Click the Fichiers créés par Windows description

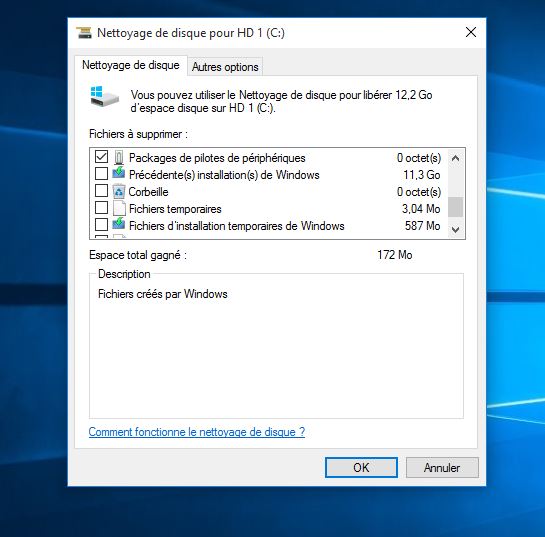(163, 294)
